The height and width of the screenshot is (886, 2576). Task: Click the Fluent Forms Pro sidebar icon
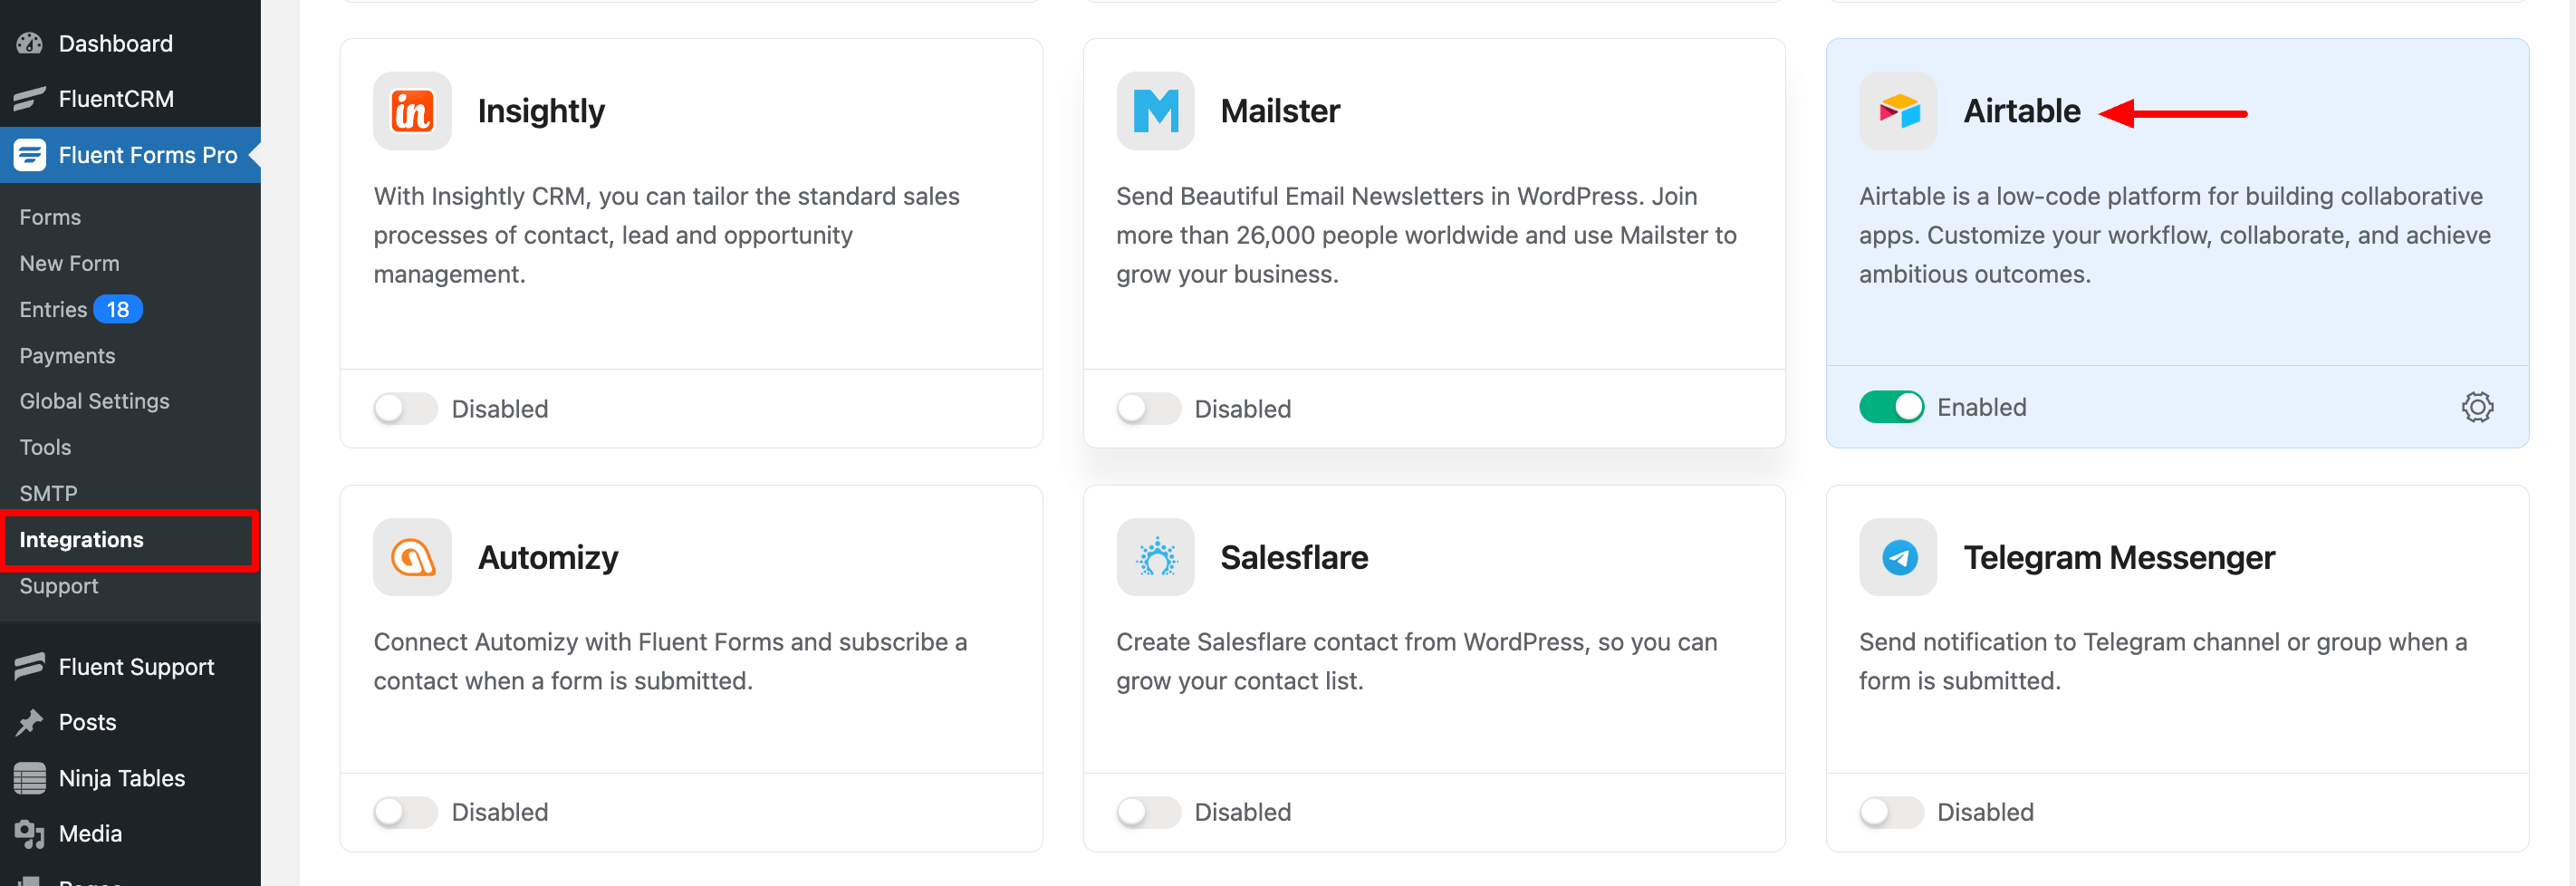tap(30, 155)
